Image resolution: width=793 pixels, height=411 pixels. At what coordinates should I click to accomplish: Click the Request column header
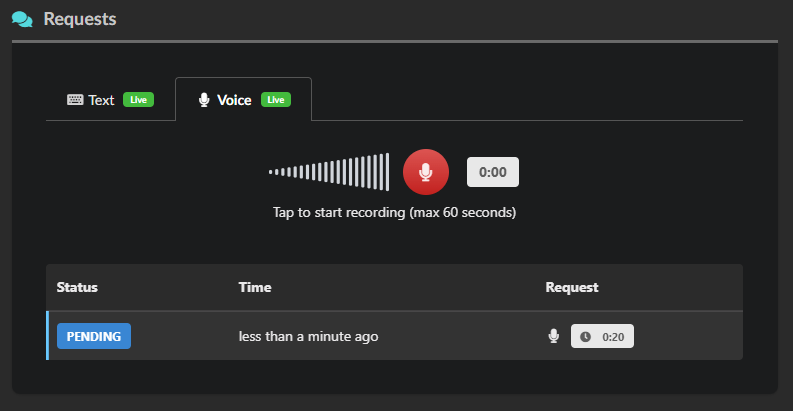point(572,287)
